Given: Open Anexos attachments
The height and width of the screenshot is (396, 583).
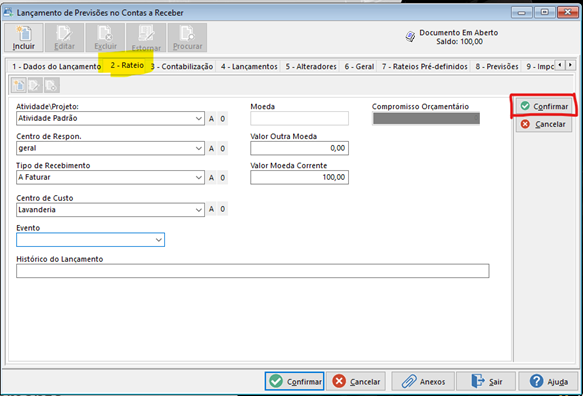Looking at the screenshot, I should (423, 381).
